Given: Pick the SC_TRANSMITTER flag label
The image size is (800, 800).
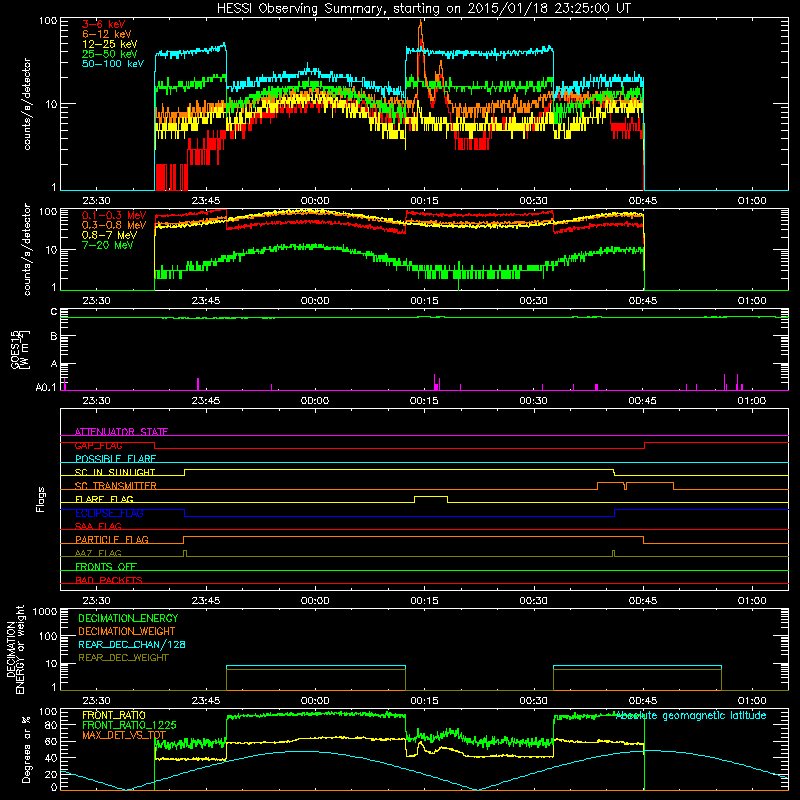Looking at the screenshot, I should pos(115,485).
